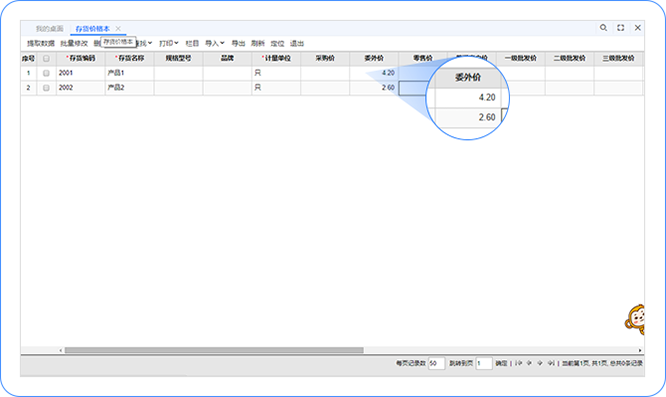Check the row 2001 checkbox
The width and height of the screenshot is (666, 397).
click(x=46, y=73)
